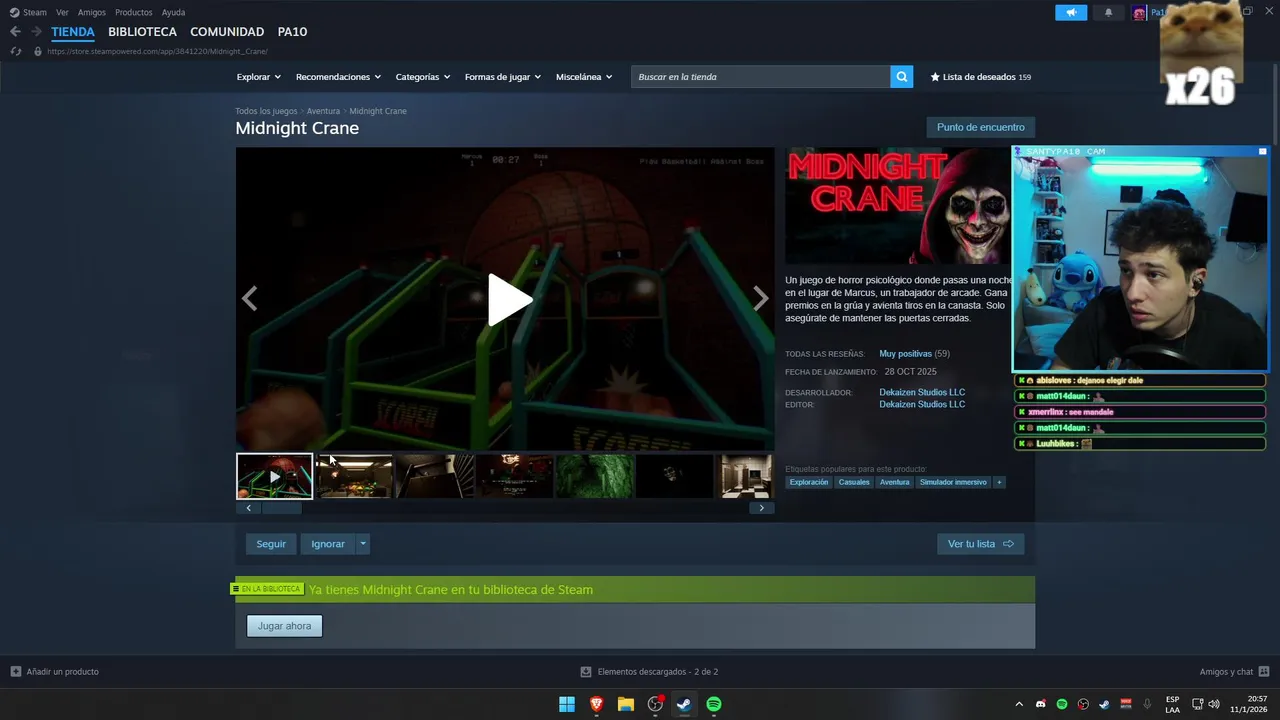
Task: Click the store URL address bar
Action: coord(157,51)
